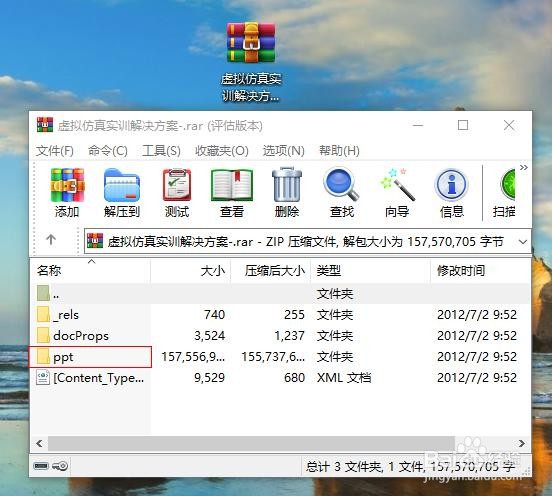Click the _rels folder icon
552x496 pixels.
(x=43, y=314)
